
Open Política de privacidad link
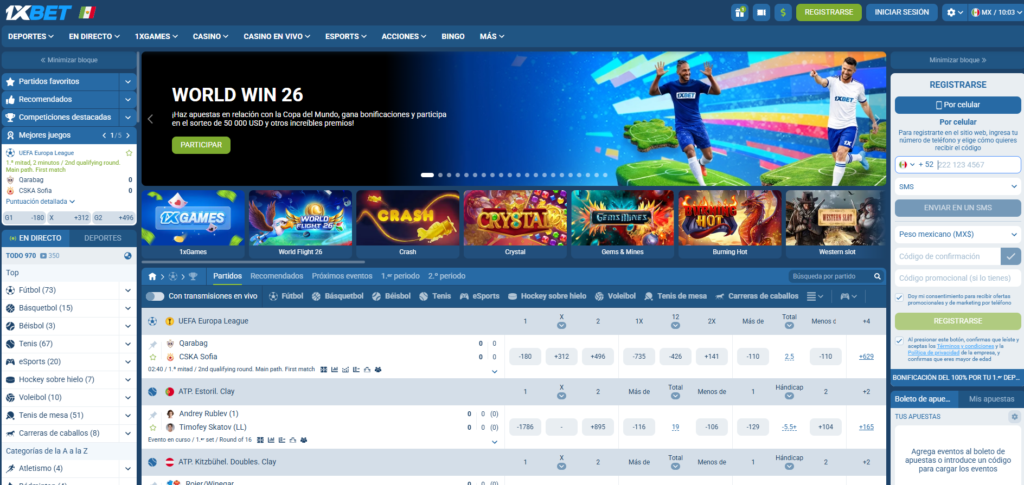coord(933,352)
